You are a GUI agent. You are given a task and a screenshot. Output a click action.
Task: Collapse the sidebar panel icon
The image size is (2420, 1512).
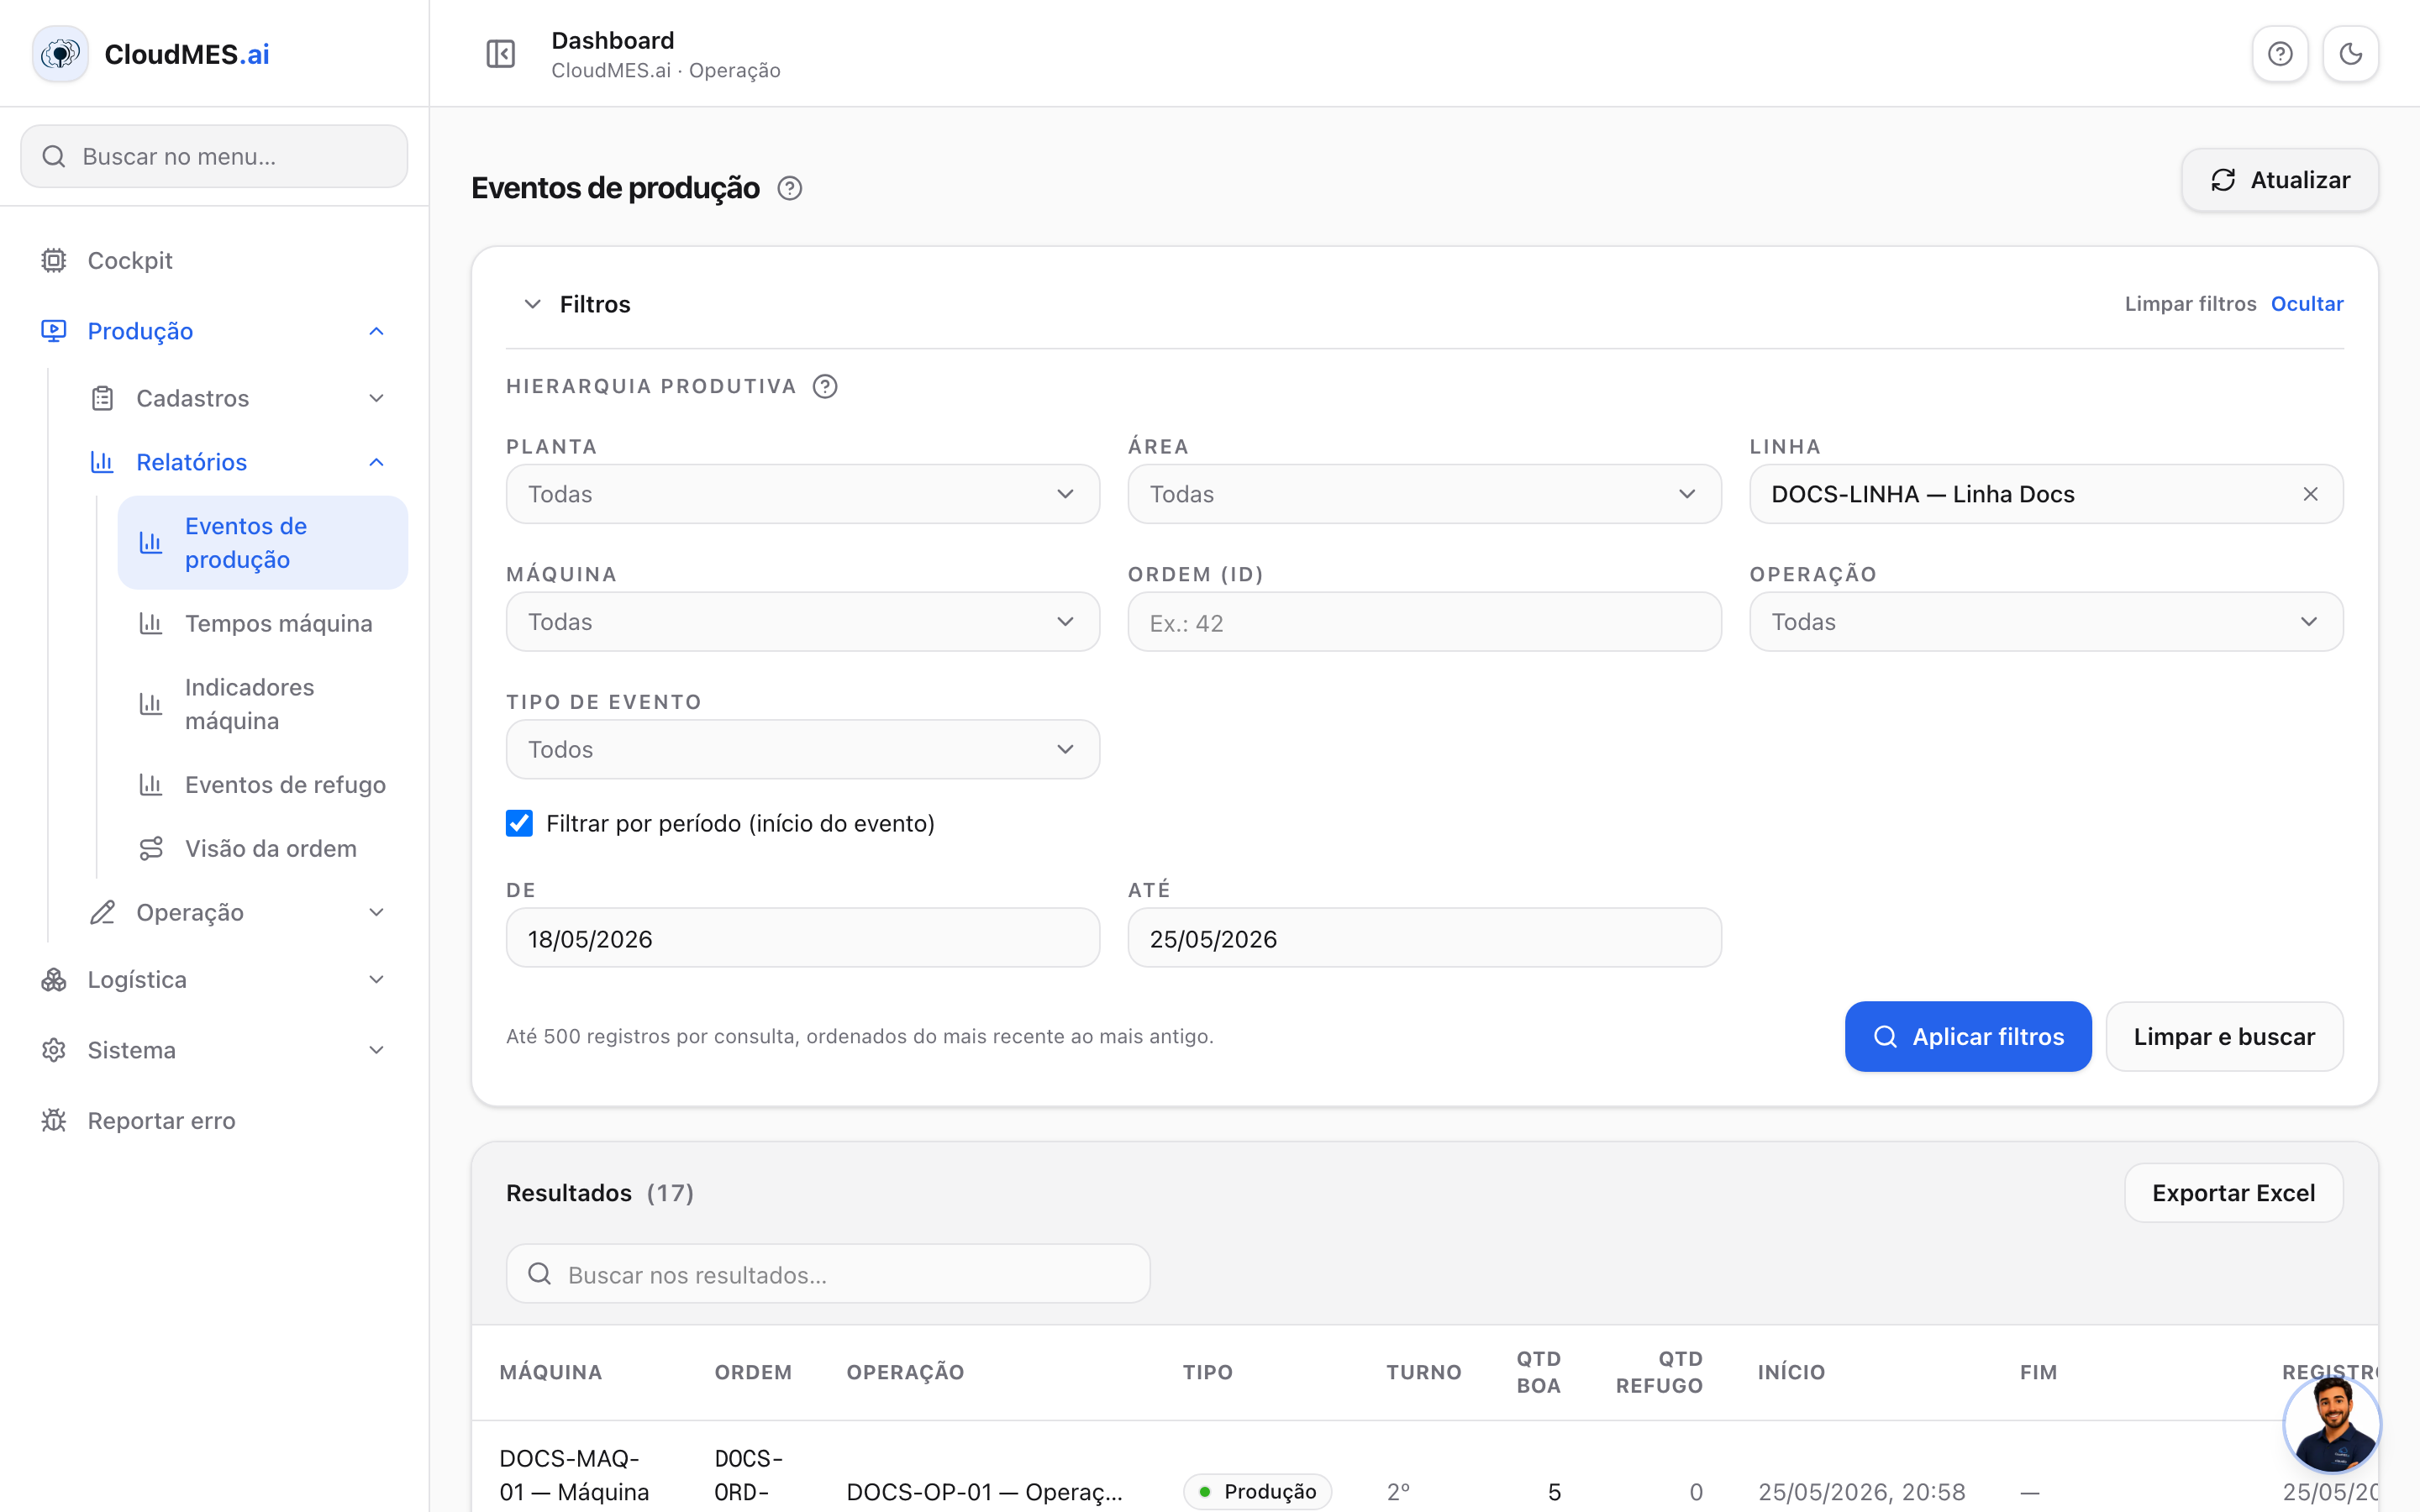[500, 54]
